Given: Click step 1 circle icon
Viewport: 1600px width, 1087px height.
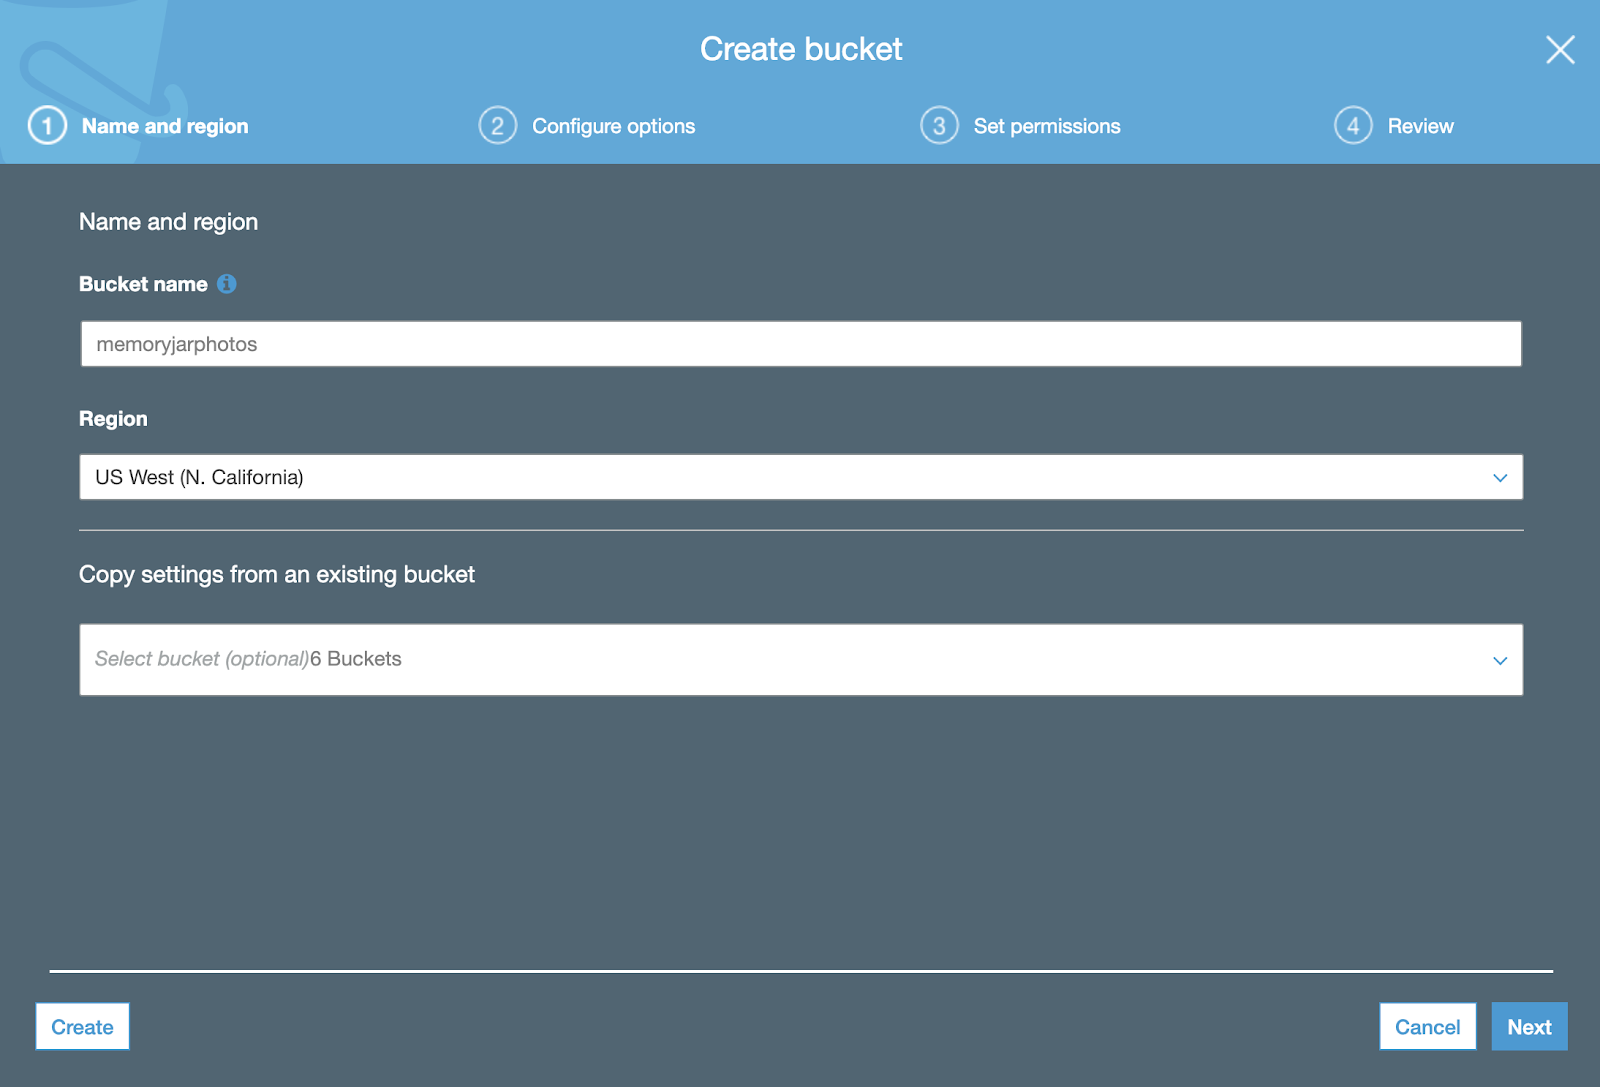Looking at the screenshot, I should 47,126.
